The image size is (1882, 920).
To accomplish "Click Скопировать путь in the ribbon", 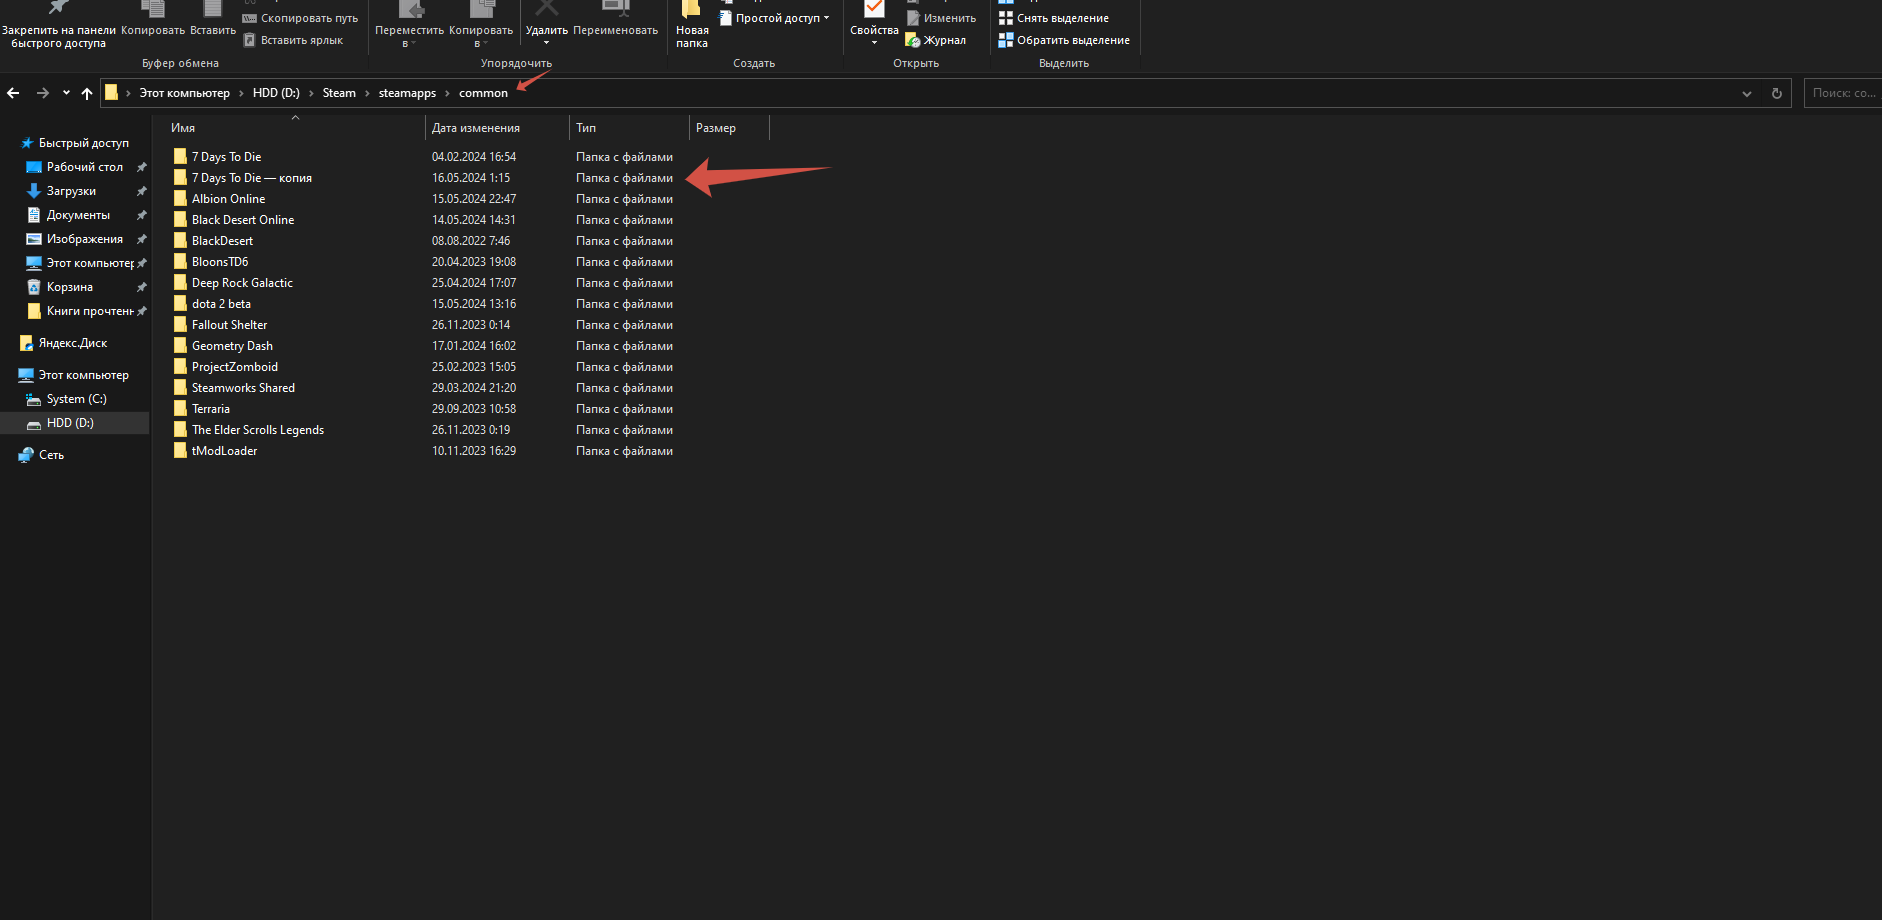I will (x=300, y=18).
